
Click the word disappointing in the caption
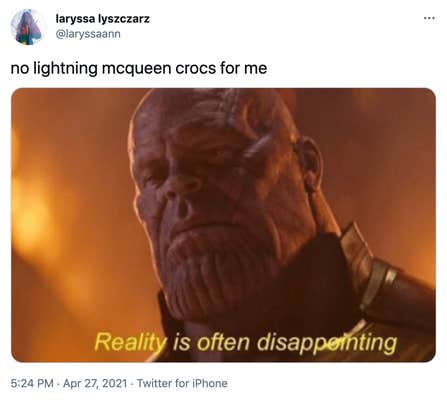[x=327, y=343]
